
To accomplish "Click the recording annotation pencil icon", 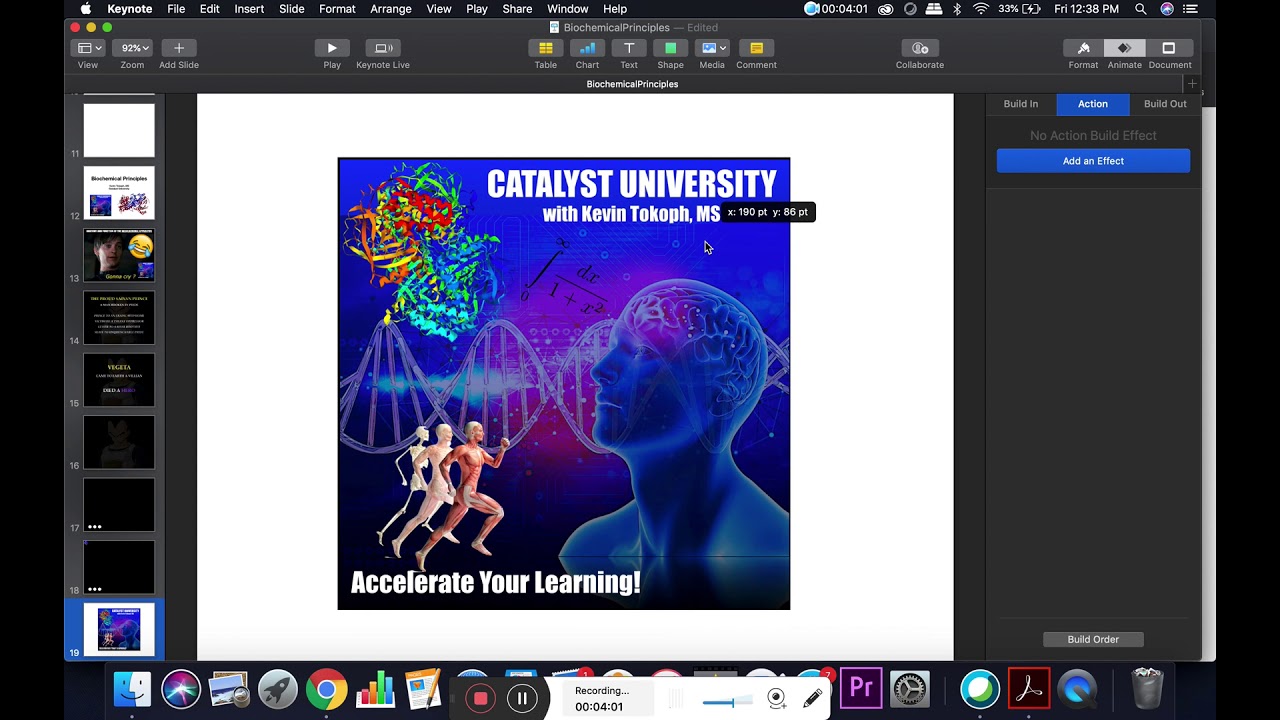I will pos(813,698).
